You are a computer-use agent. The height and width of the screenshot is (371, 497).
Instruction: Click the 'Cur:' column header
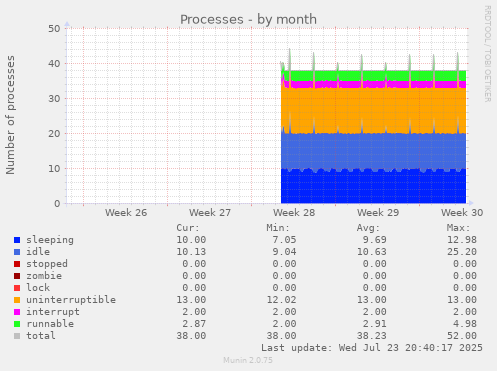click(x=188, y=228)
